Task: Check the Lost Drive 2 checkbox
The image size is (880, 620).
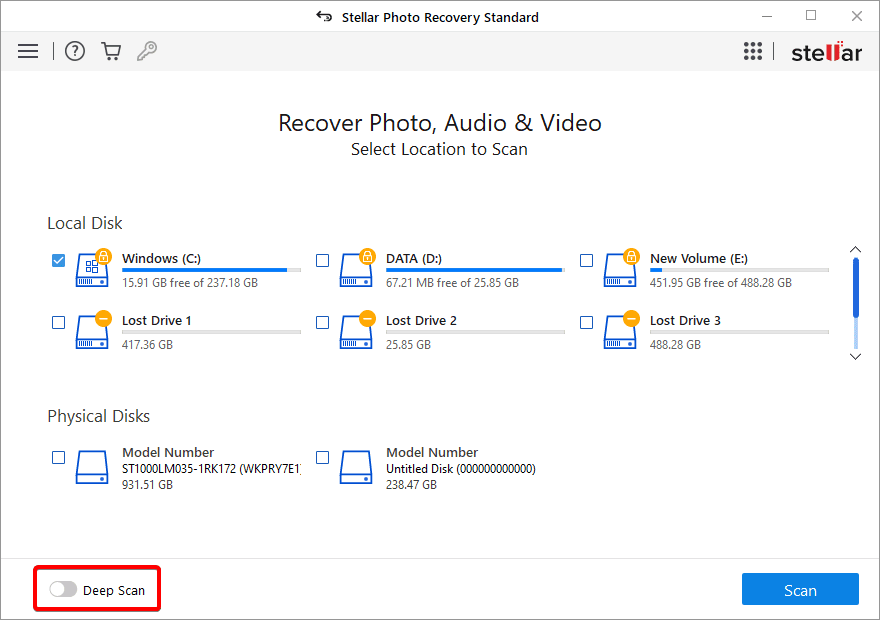Action: tap(322, 323)
